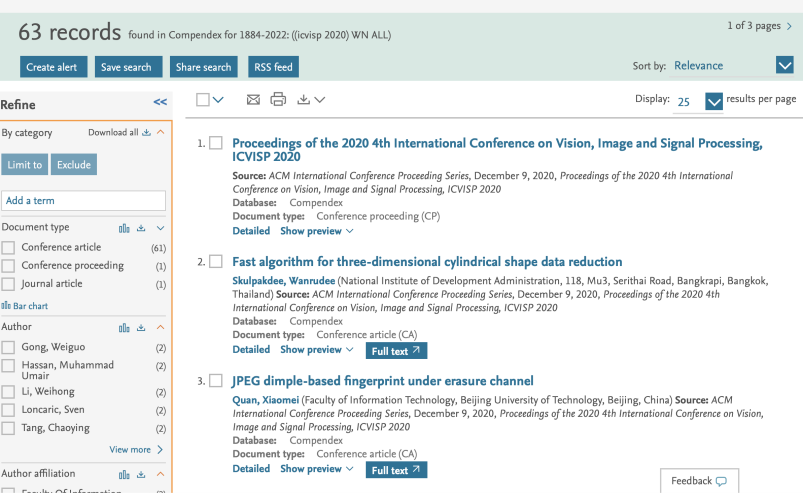Select checkbox for record 2 result

point(216,262)
